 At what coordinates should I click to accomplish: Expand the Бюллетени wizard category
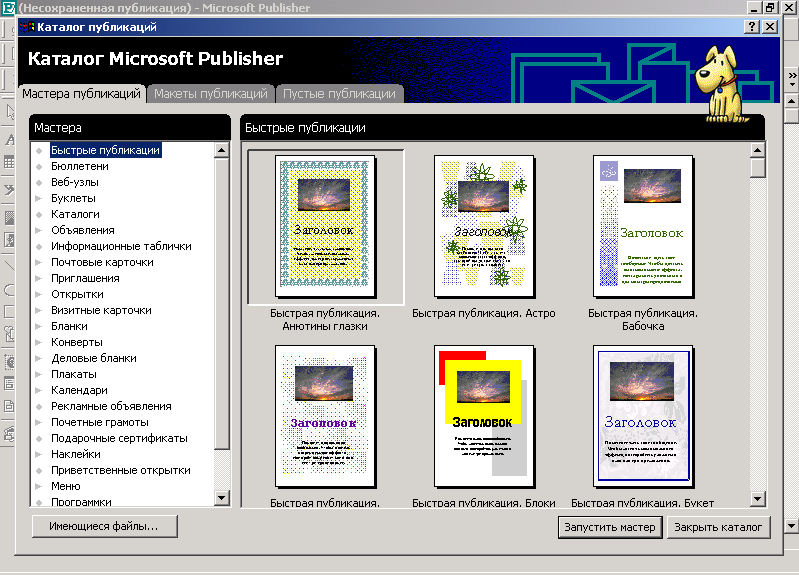click(79, 166)
